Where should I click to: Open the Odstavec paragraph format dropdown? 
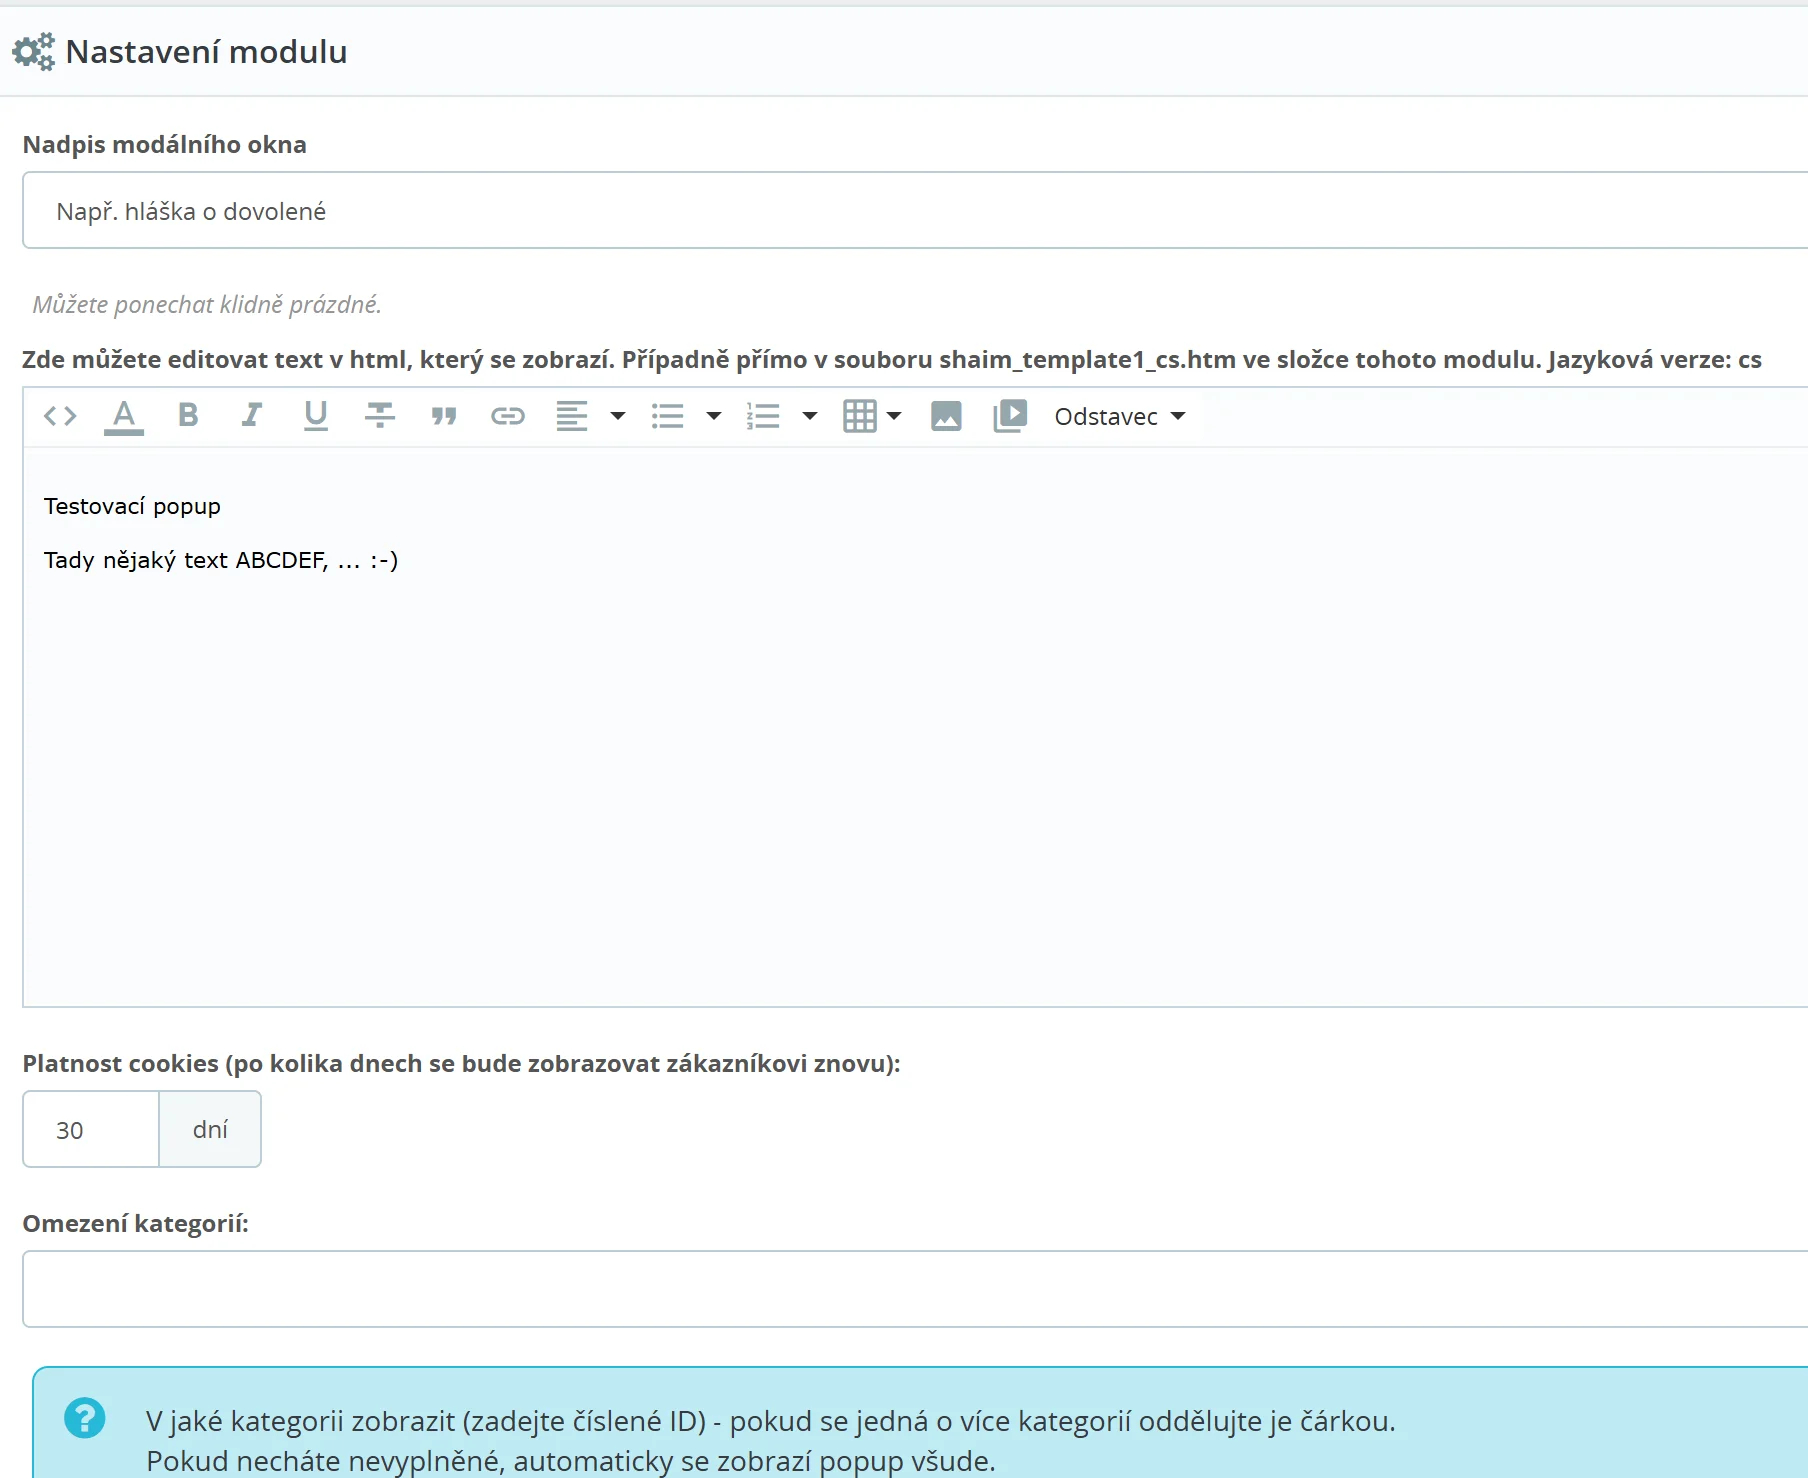[x=1119, y=417]
